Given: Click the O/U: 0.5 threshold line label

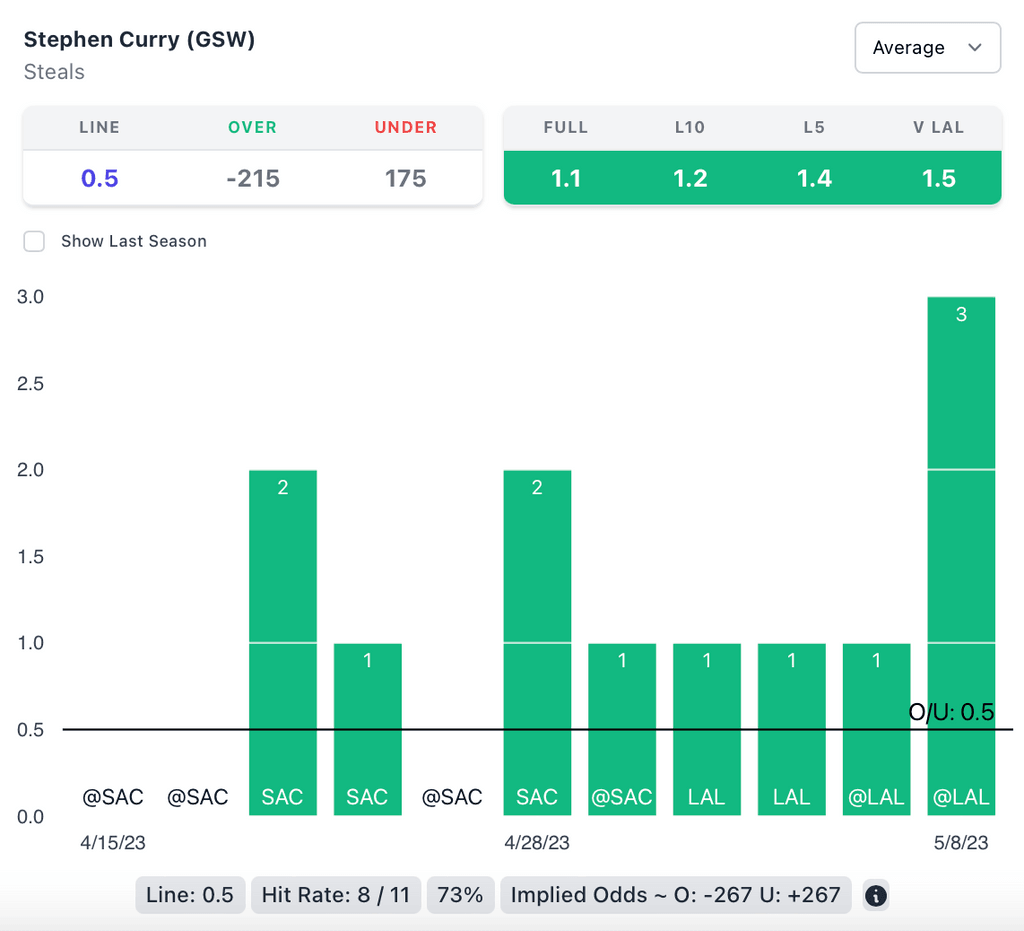Looking at the screenshot, I should click(x=951, y=712).
